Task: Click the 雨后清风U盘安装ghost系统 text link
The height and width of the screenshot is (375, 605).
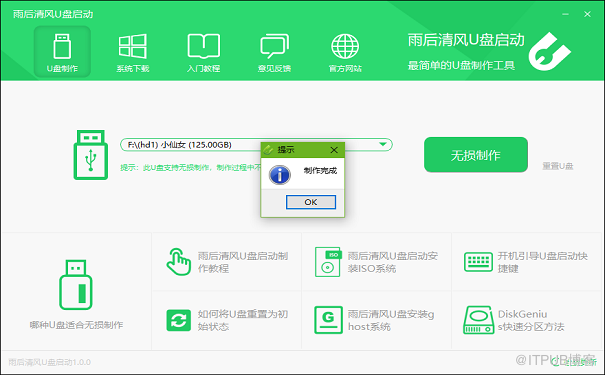Action: 391,320
